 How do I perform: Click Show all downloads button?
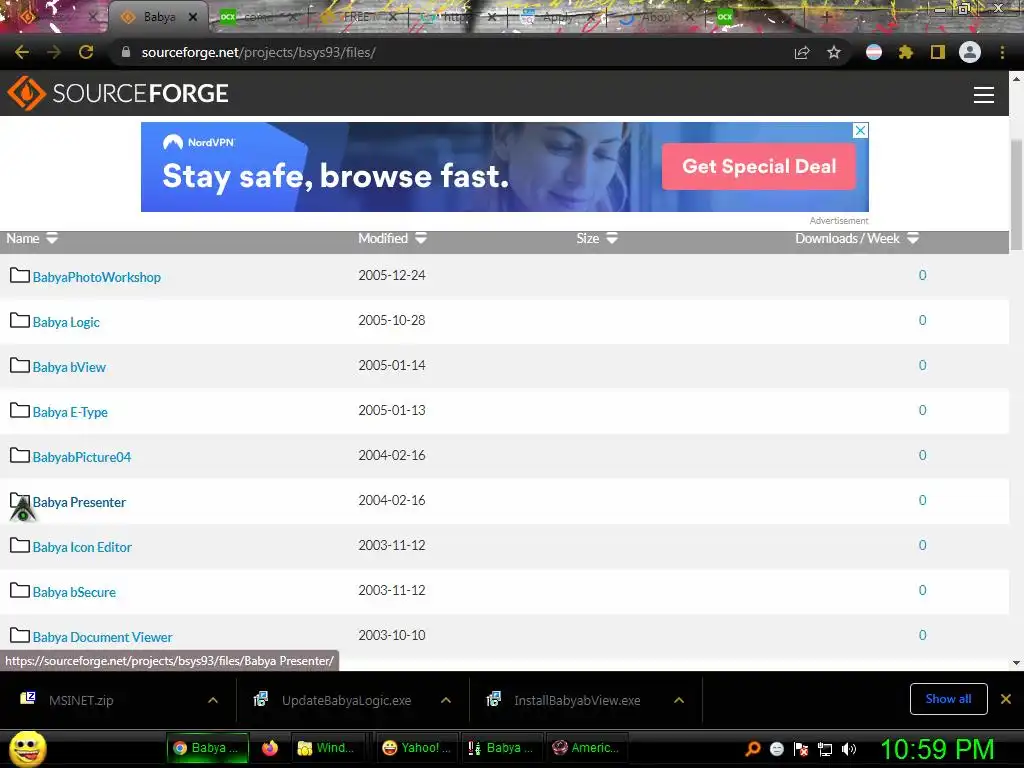[x=948, y=699]
